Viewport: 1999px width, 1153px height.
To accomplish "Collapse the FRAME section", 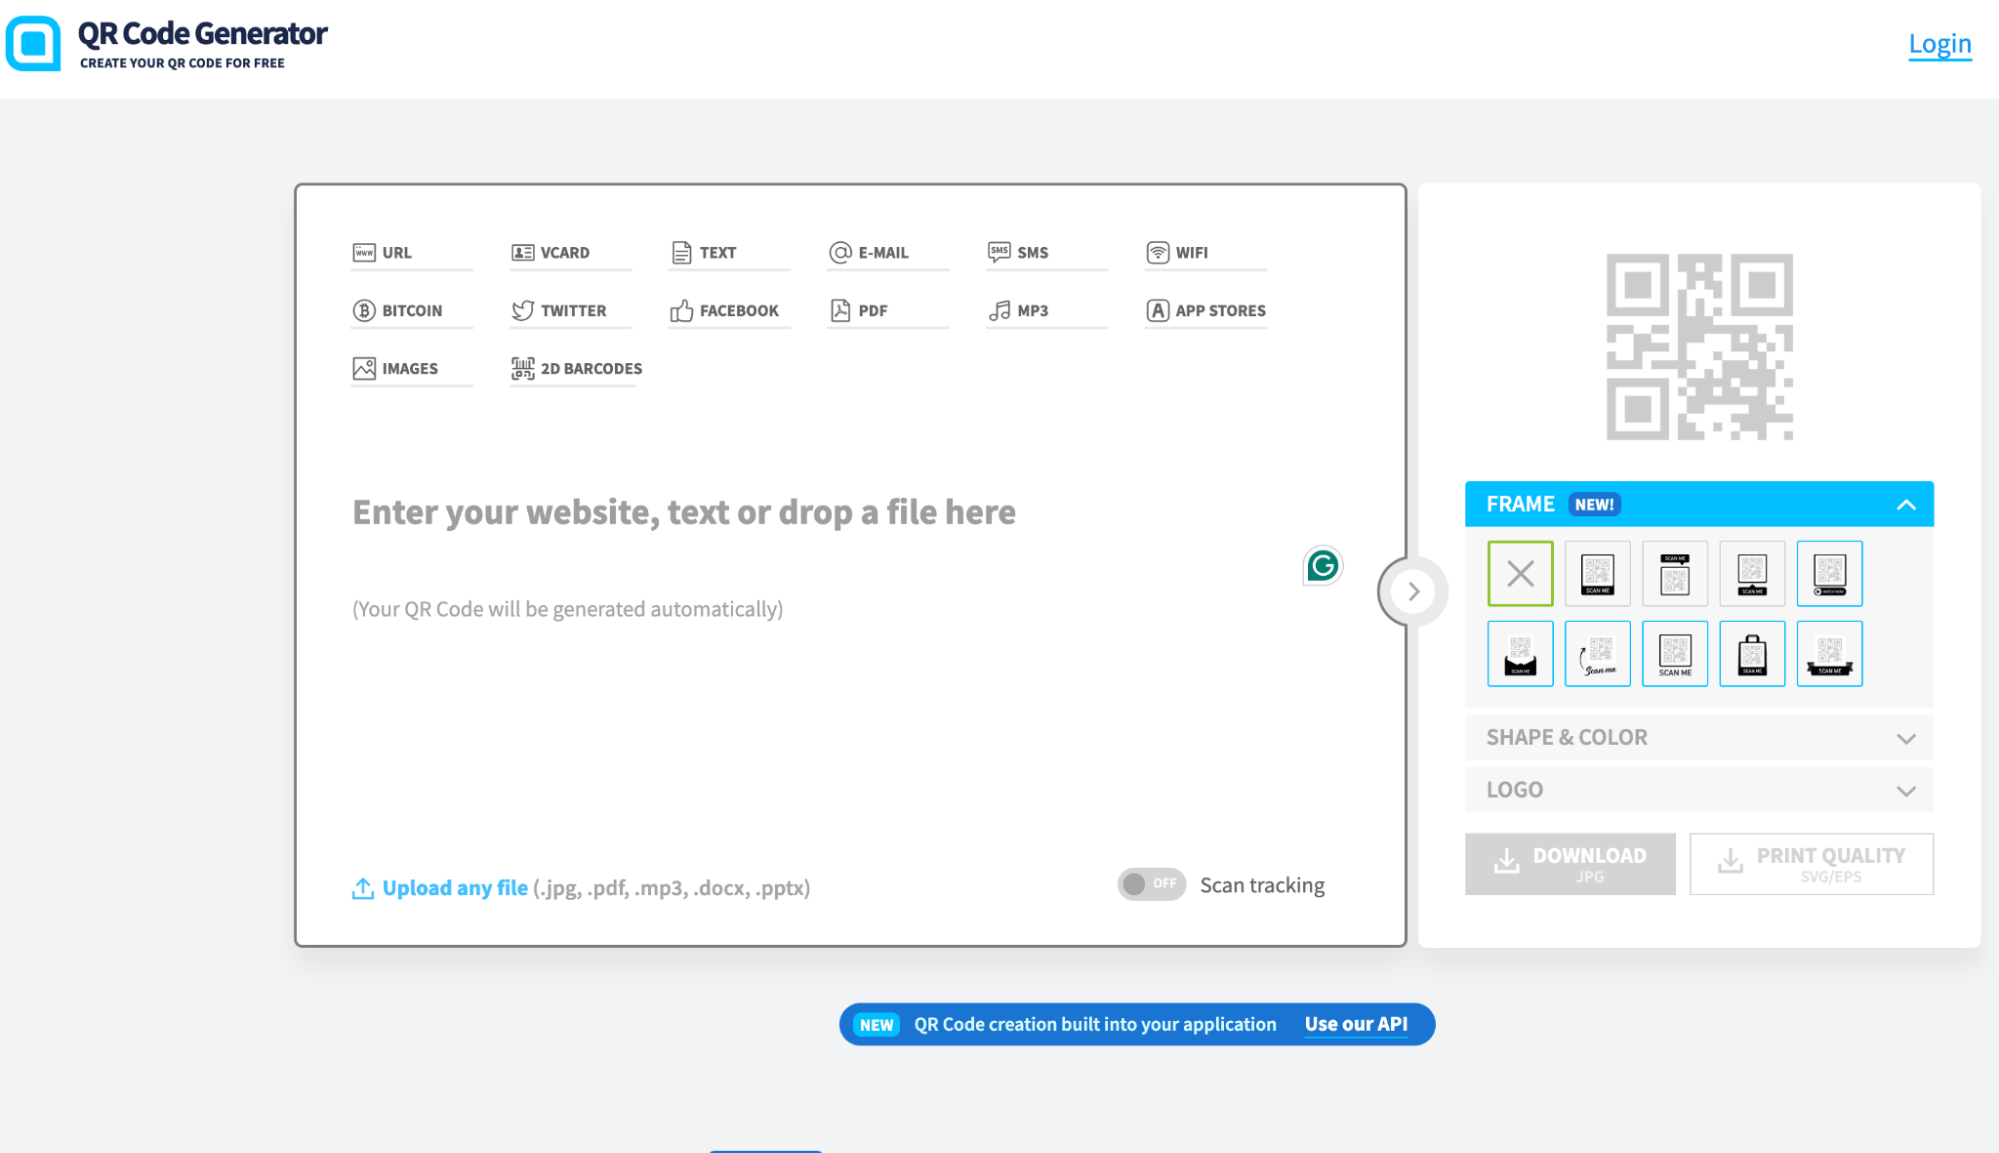I will pos(1905,505).
